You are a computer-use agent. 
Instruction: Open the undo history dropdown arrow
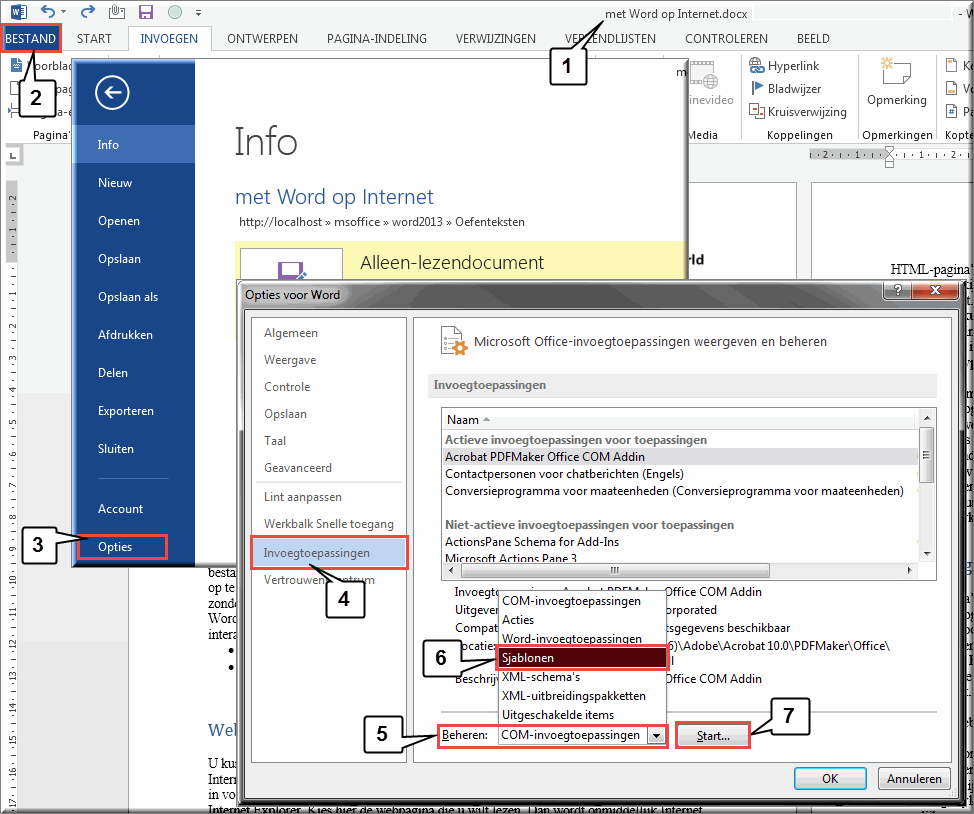tap(63, 12)
